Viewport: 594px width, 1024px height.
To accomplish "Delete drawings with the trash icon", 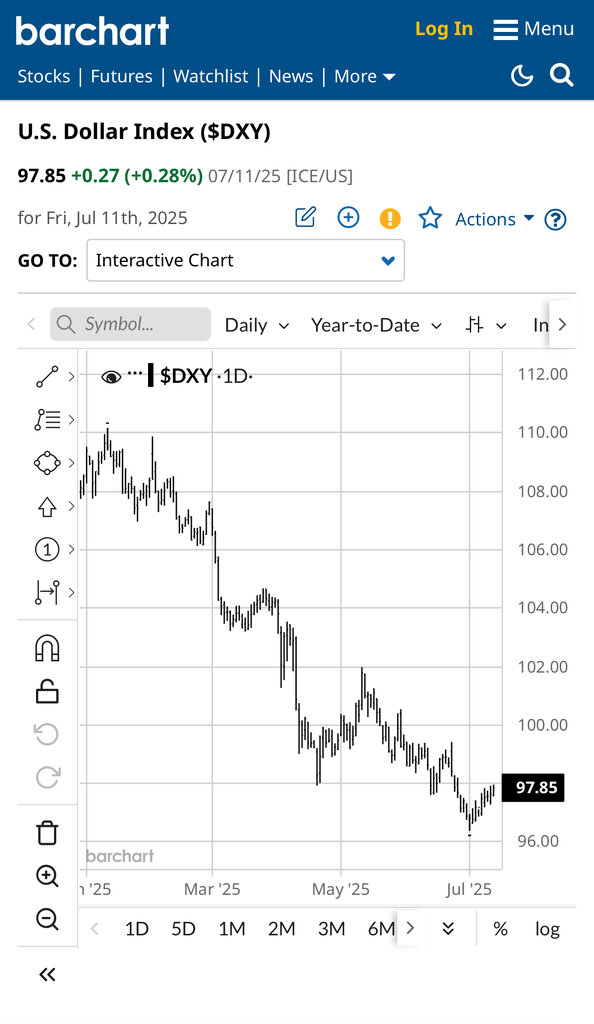I will (x=47, y=833).
